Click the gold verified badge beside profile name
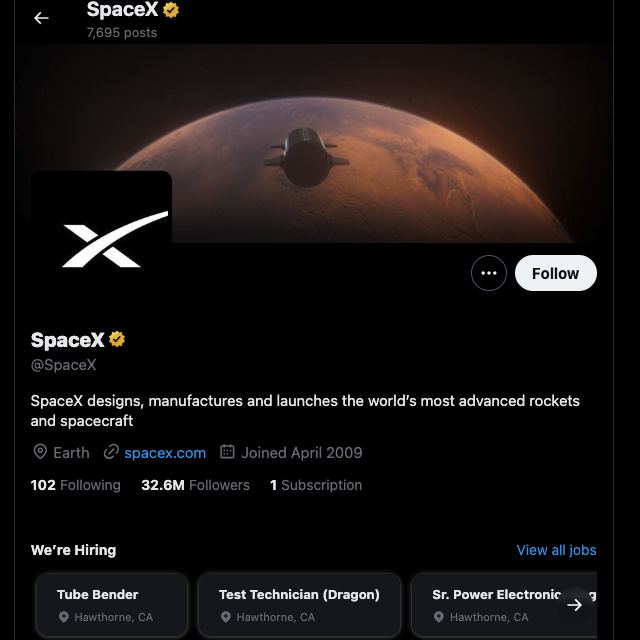Screen dimensions: 640x640 118,340
